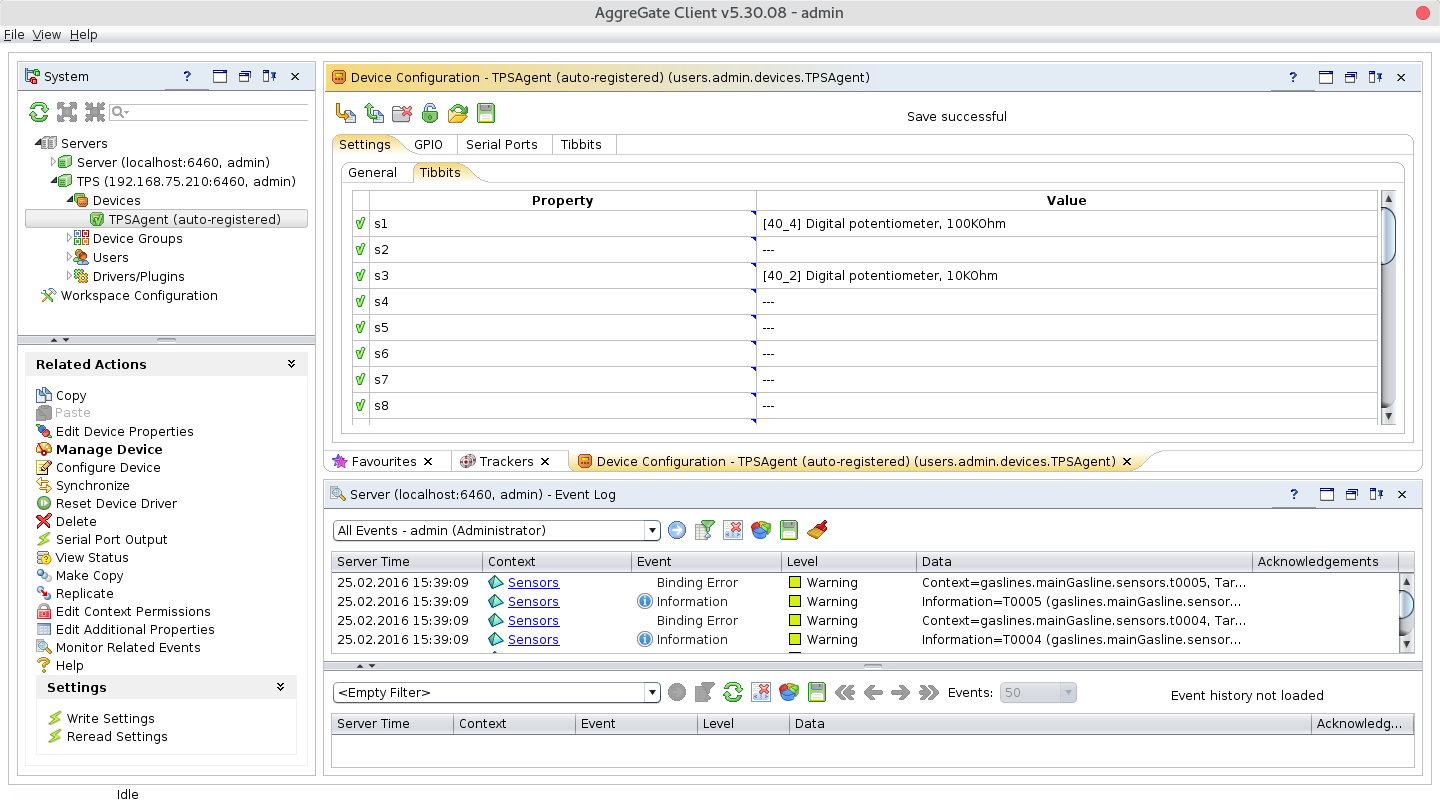This screenshot has height=803, width=1440.
Task: Click the pie chart icon in event history toolbar
Action: (x=789, y=692)
